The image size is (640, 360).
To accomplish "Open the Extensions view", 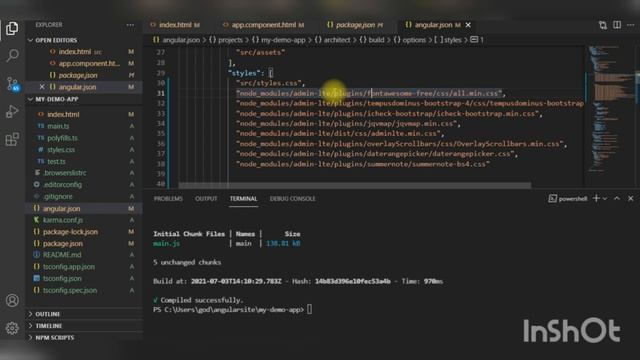I will 12,139.
